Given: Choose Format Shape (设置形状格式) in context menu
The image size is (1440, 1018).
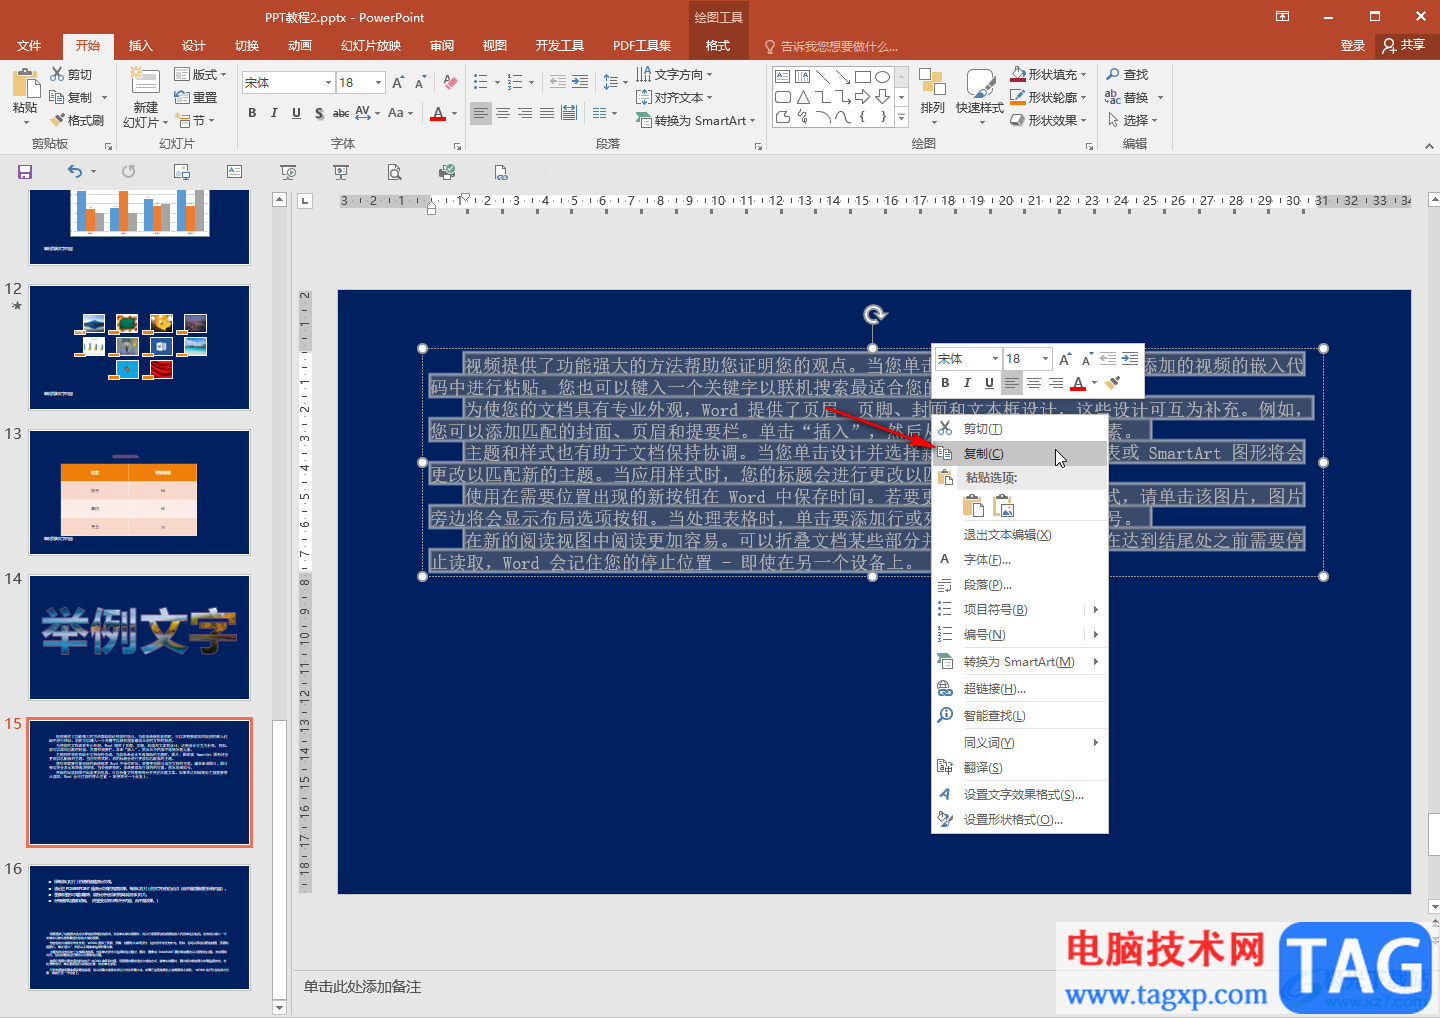Looking at the screenshot, I should (x=1020, y=819).
